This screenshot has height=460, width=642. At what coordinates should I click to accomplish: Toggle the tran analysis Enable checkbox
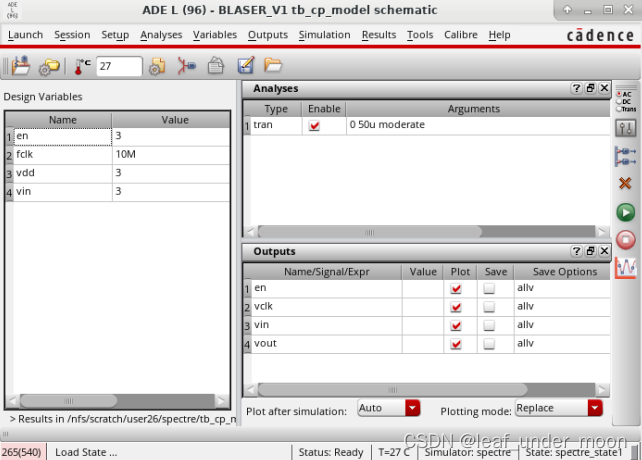pyautogui.click(x=314, y=125)
